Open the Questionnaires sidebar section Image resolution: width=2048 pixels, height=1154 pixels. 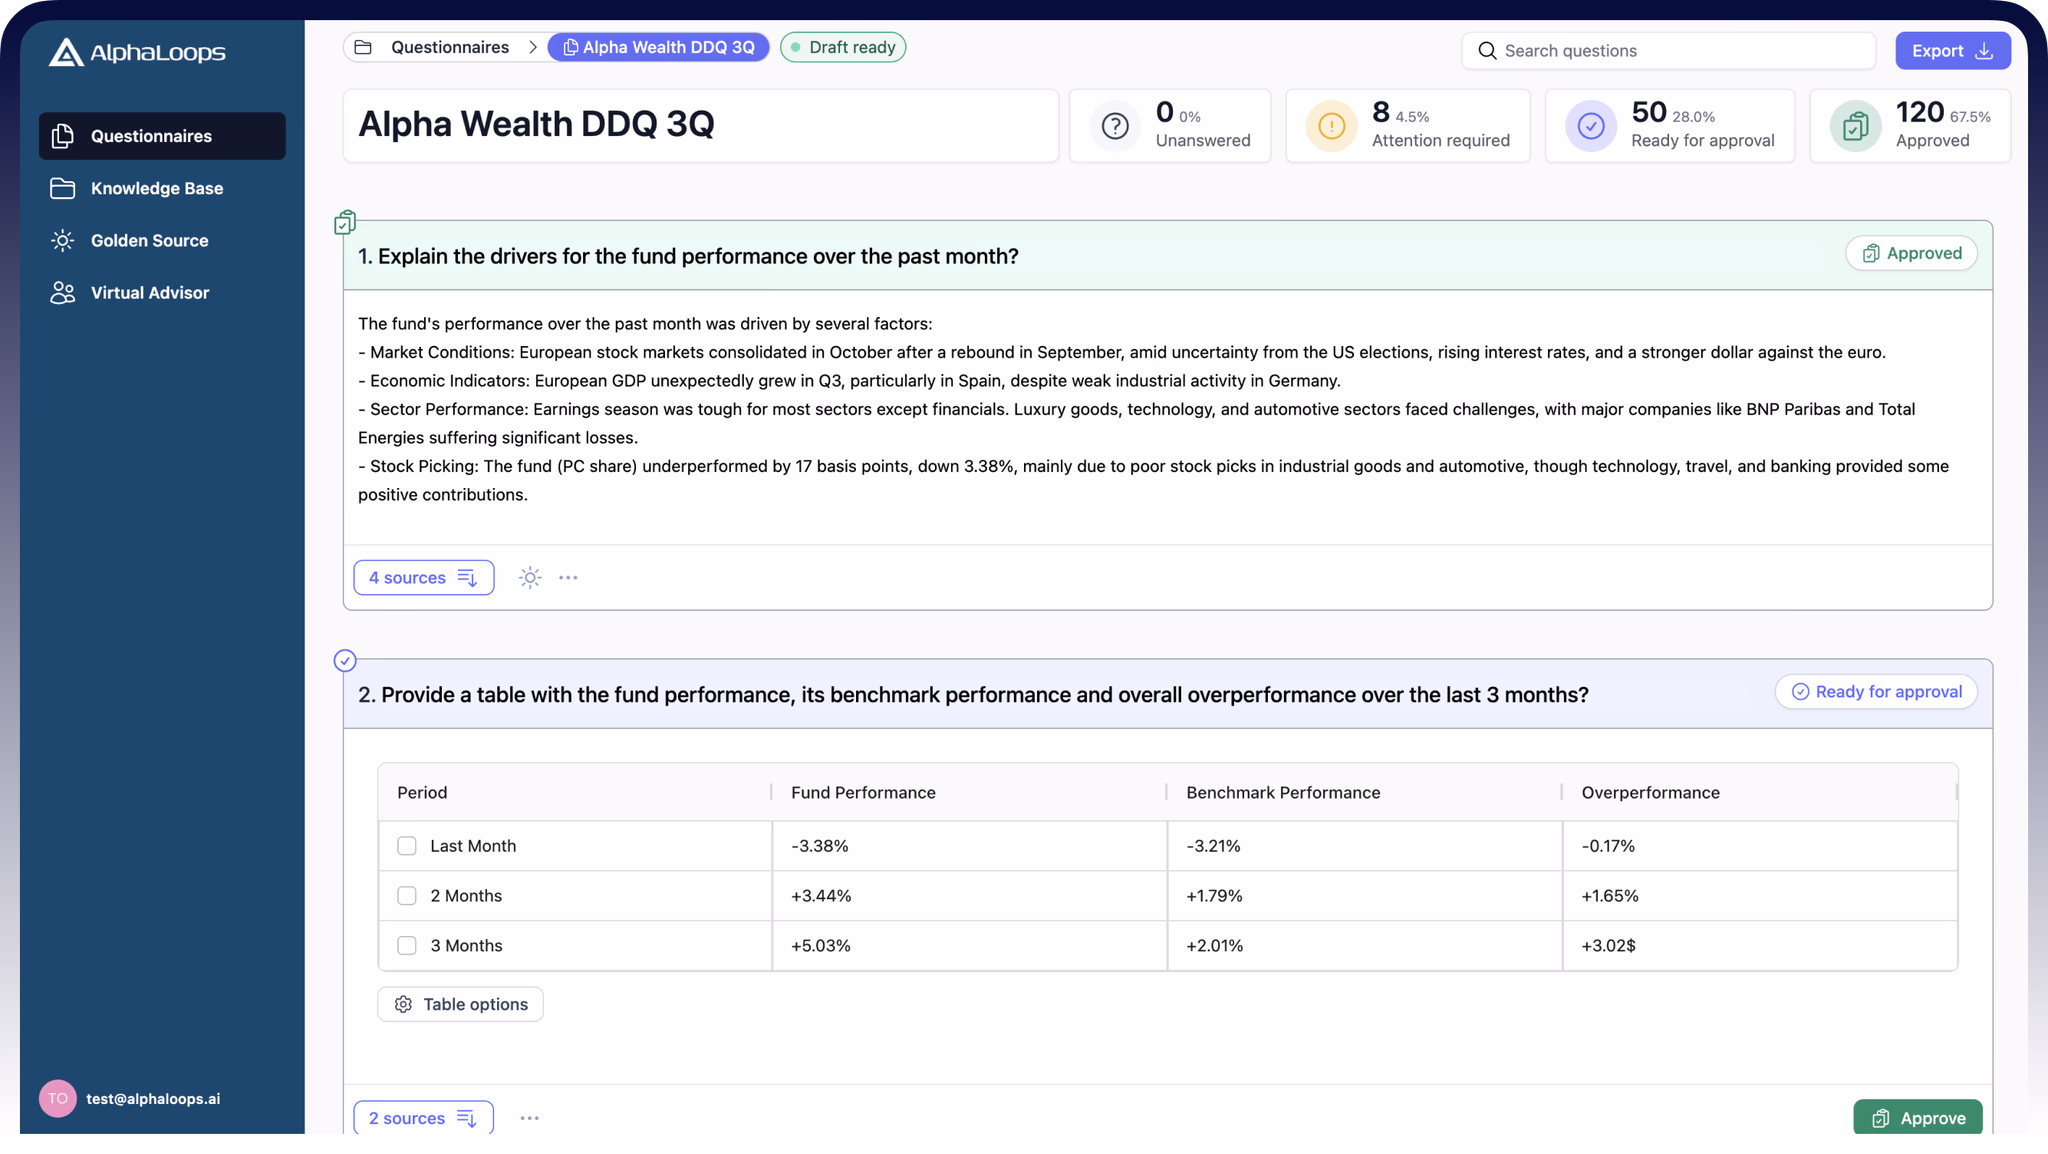coord(162,136)
